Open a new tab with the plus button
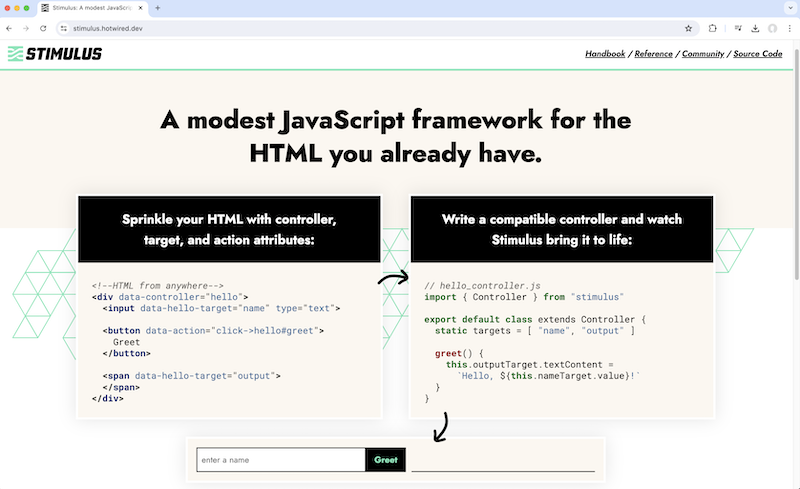The height and width of the screenshot is (489, 800). coord(157,8)
